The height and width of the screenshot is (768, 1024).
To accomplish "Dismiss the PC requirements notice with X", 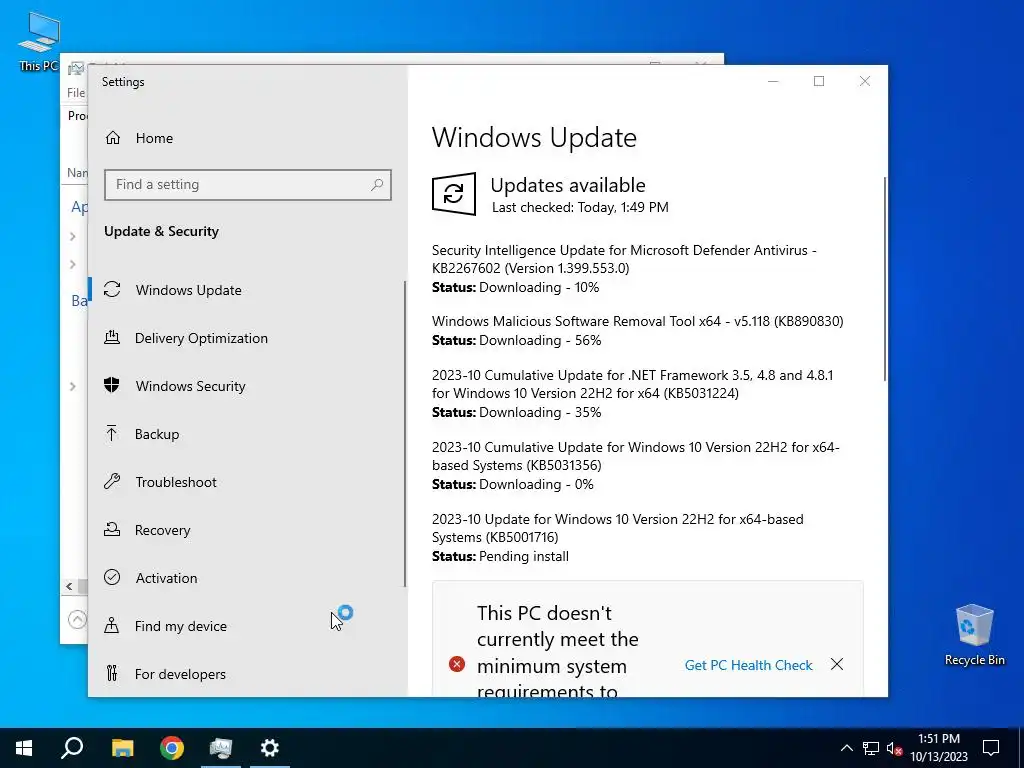I will (x=837, y=664).
